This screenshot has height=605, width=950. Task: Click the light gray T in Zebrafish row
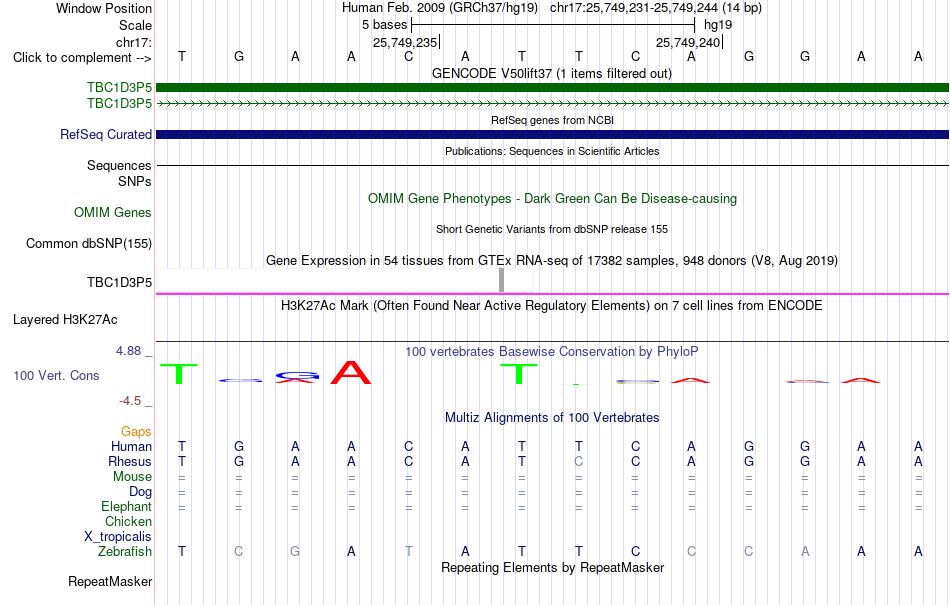[408, 552]
